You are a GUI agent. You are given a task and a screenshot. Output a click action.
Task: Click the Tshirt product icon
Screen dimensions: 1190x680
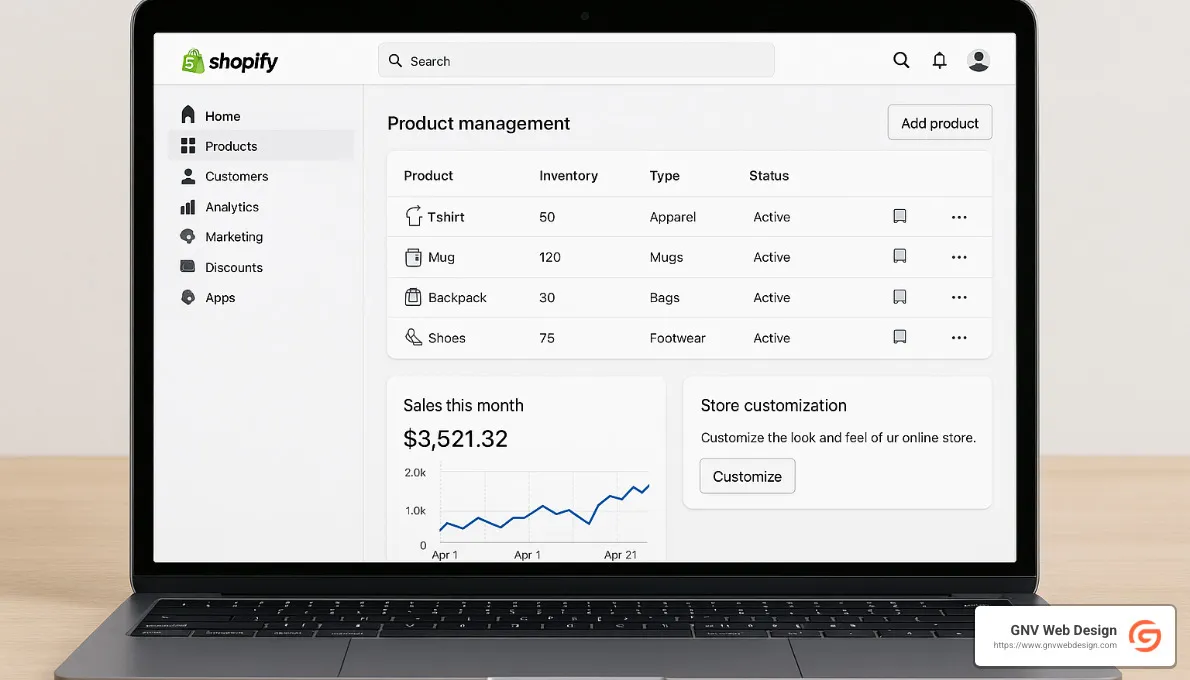414,216
